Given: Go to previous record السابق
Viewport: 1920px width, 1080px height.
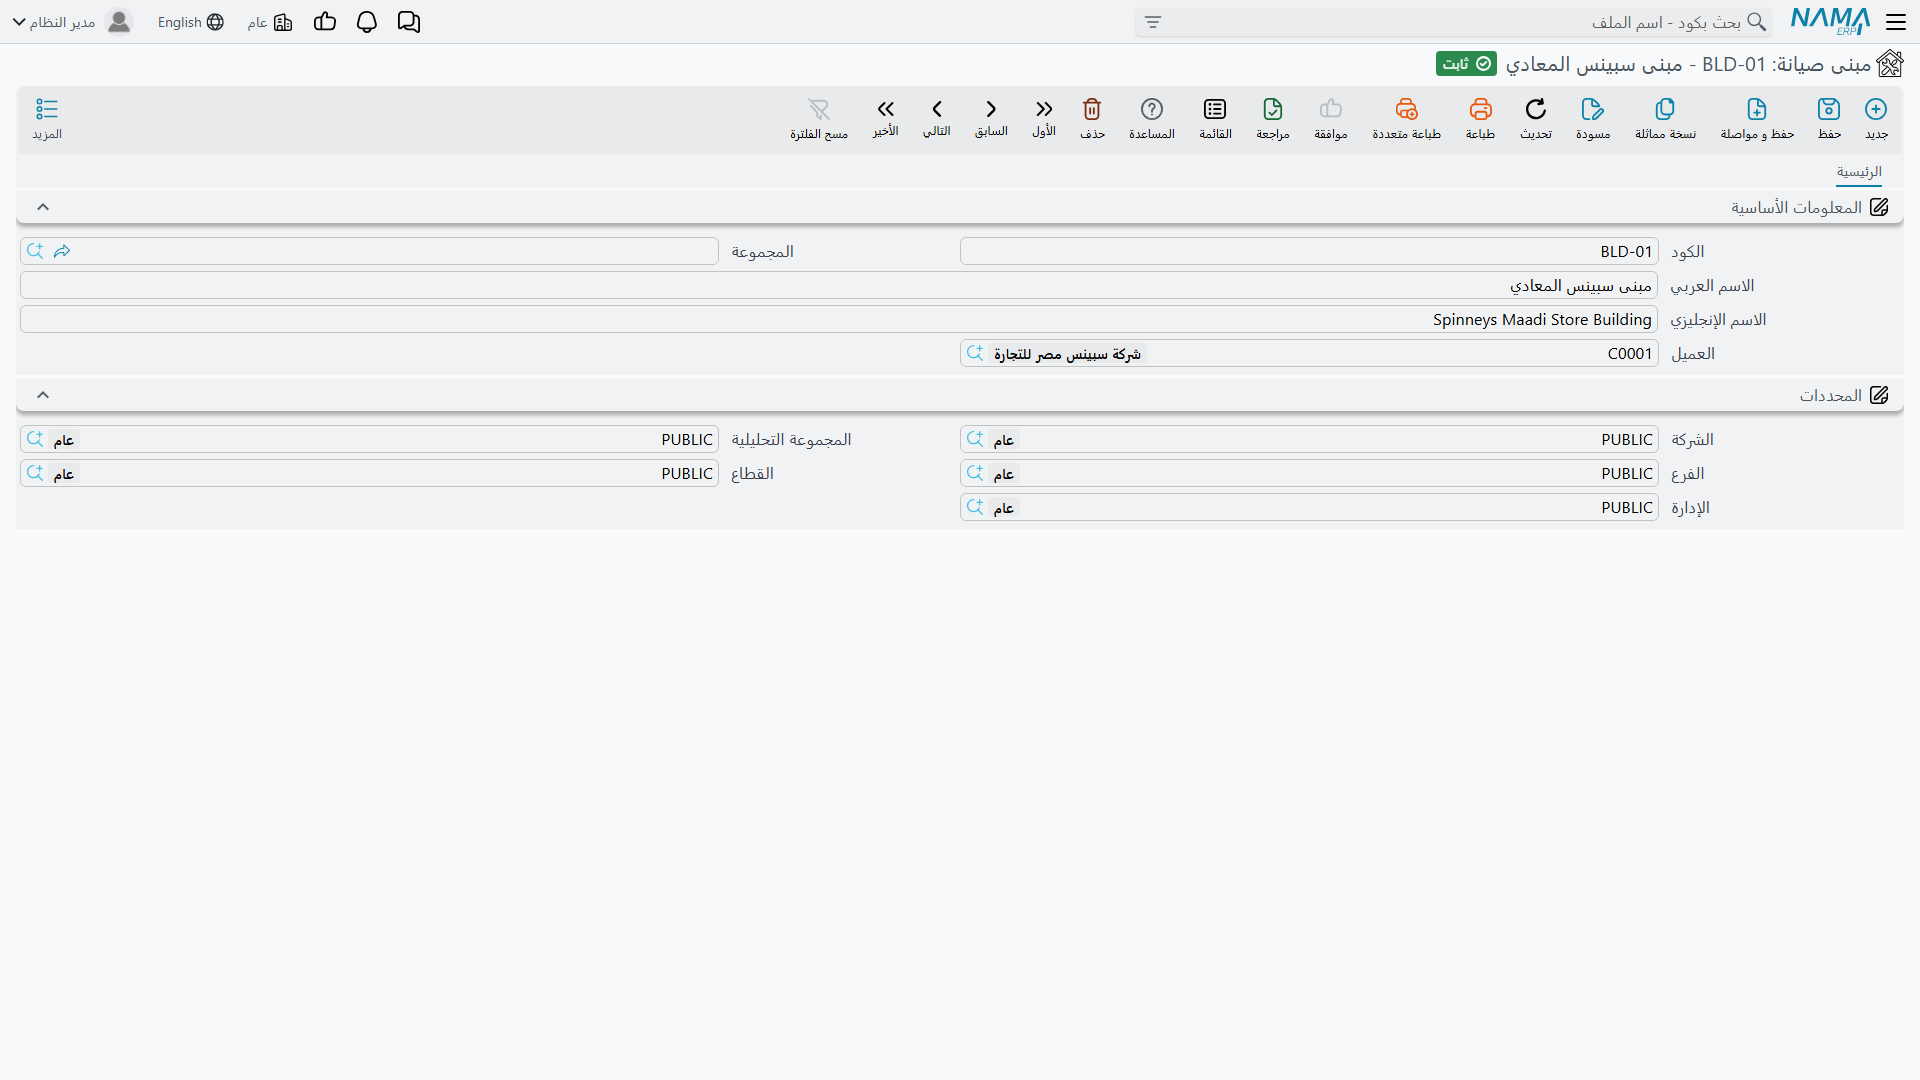Looking at the screenshot, I should [x=991, y=118].
